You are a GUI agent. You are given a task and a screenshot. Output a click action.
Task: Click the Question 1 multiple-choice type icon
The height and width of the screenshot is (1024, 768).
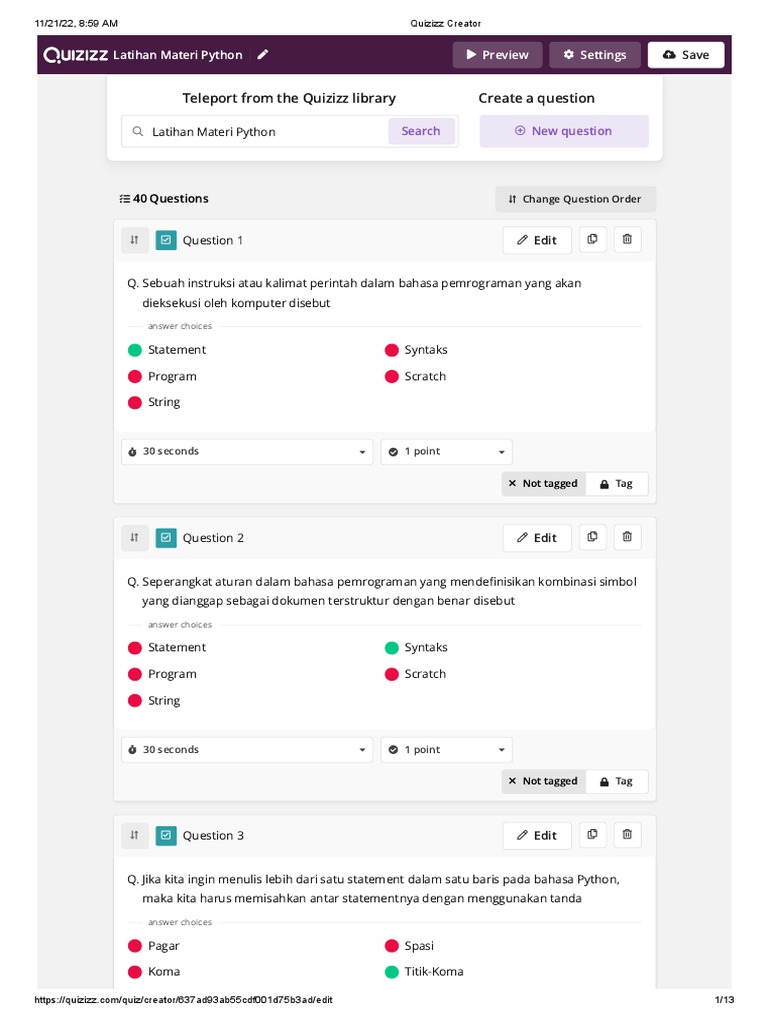(166, 240)
